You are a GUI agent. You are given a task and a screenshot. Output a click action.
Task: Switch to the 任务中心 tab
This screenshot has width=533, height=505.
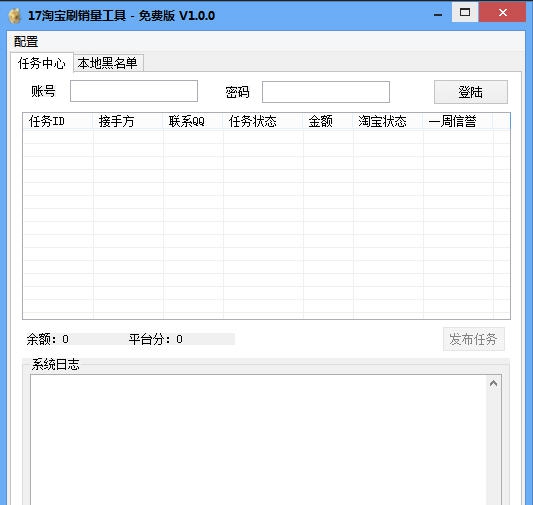[42, 63]
